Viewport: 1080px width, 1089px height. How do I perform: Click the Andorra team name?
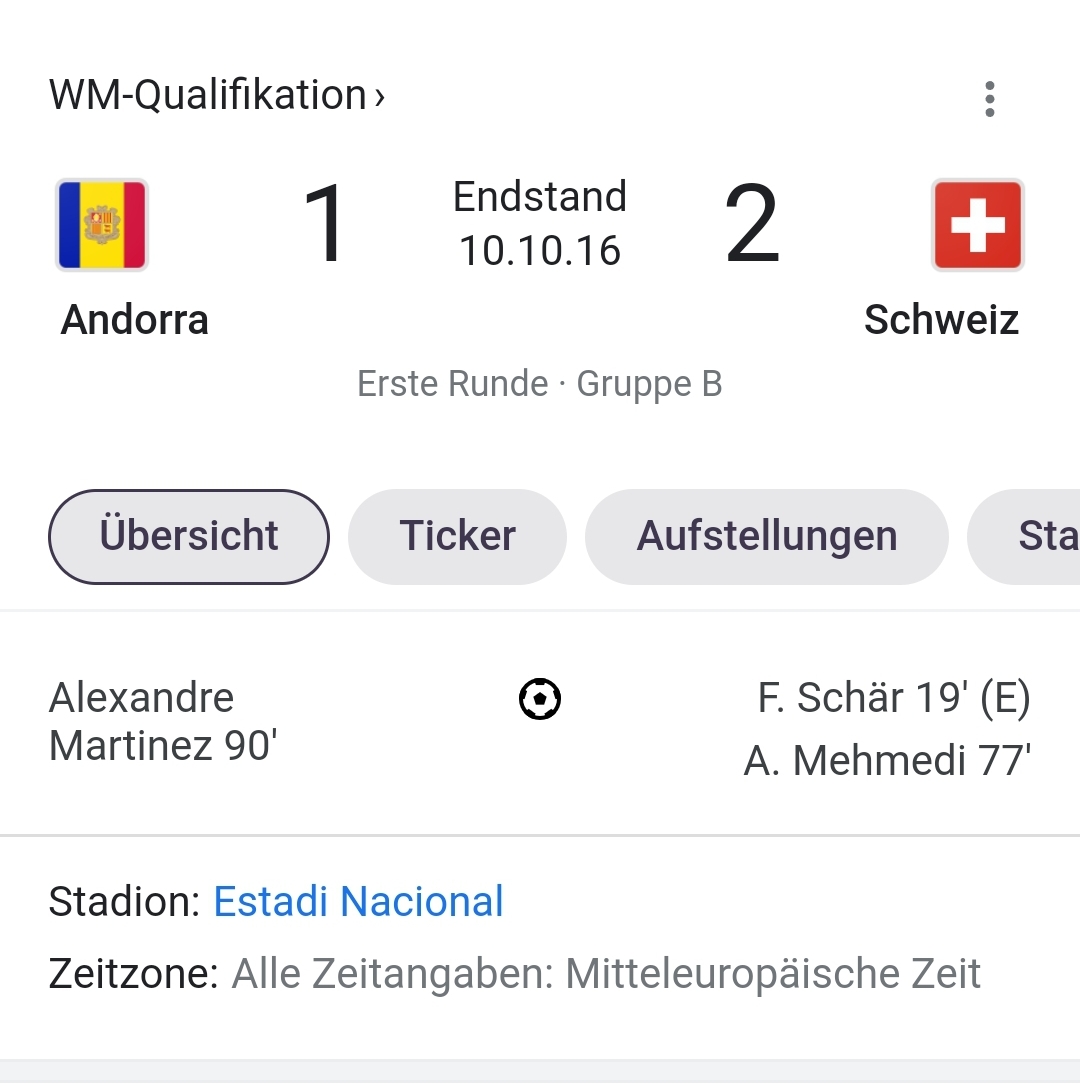pos(135,320)
